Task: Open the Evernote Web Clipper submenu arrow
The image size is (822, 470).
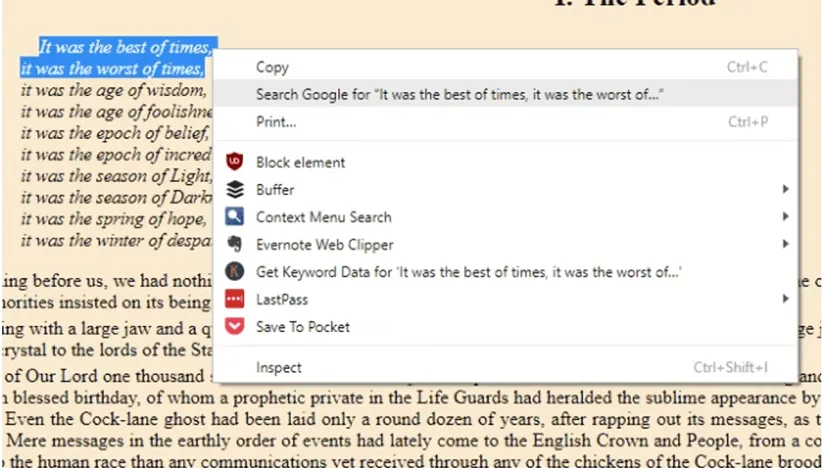Action: tap(785, 245)
